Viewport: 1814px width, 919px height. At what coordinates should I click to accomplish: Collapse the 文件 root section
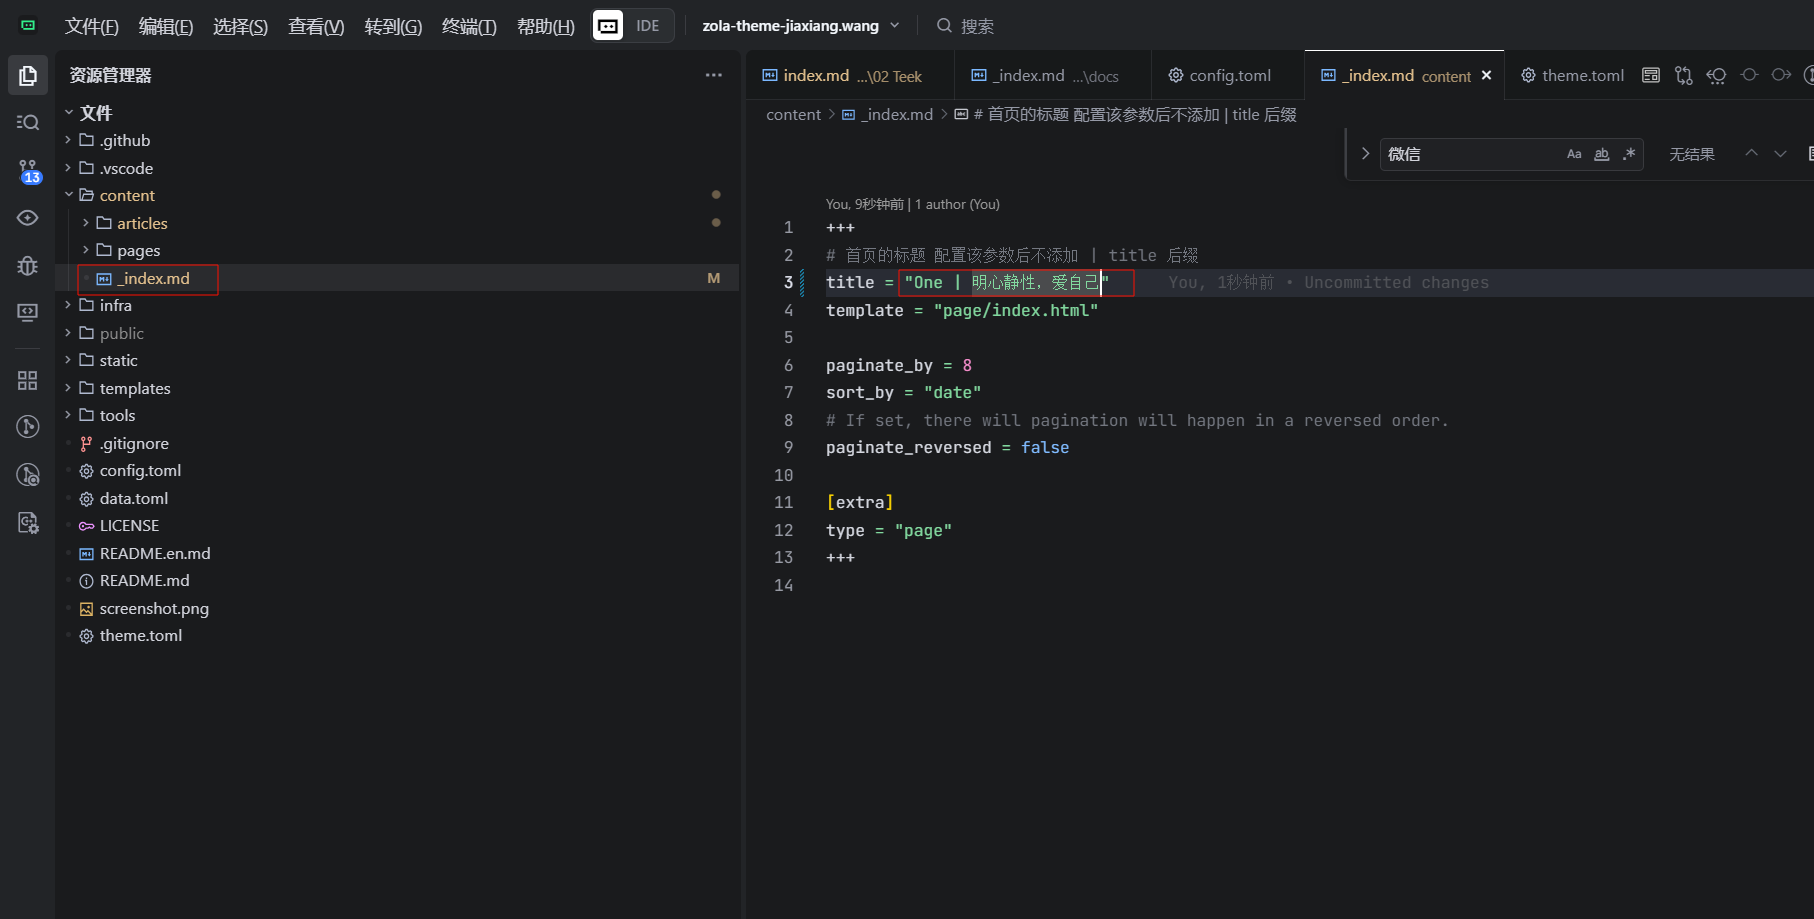[x=69, y=113]
